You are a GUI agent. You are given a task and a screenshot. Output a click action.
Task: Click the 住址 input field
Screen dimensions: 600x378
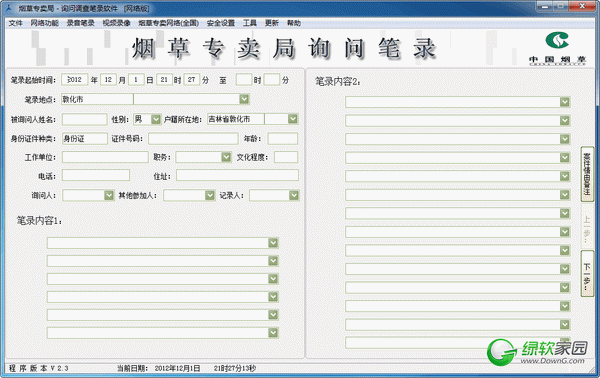pyautogui.click(x=237, y=176)
